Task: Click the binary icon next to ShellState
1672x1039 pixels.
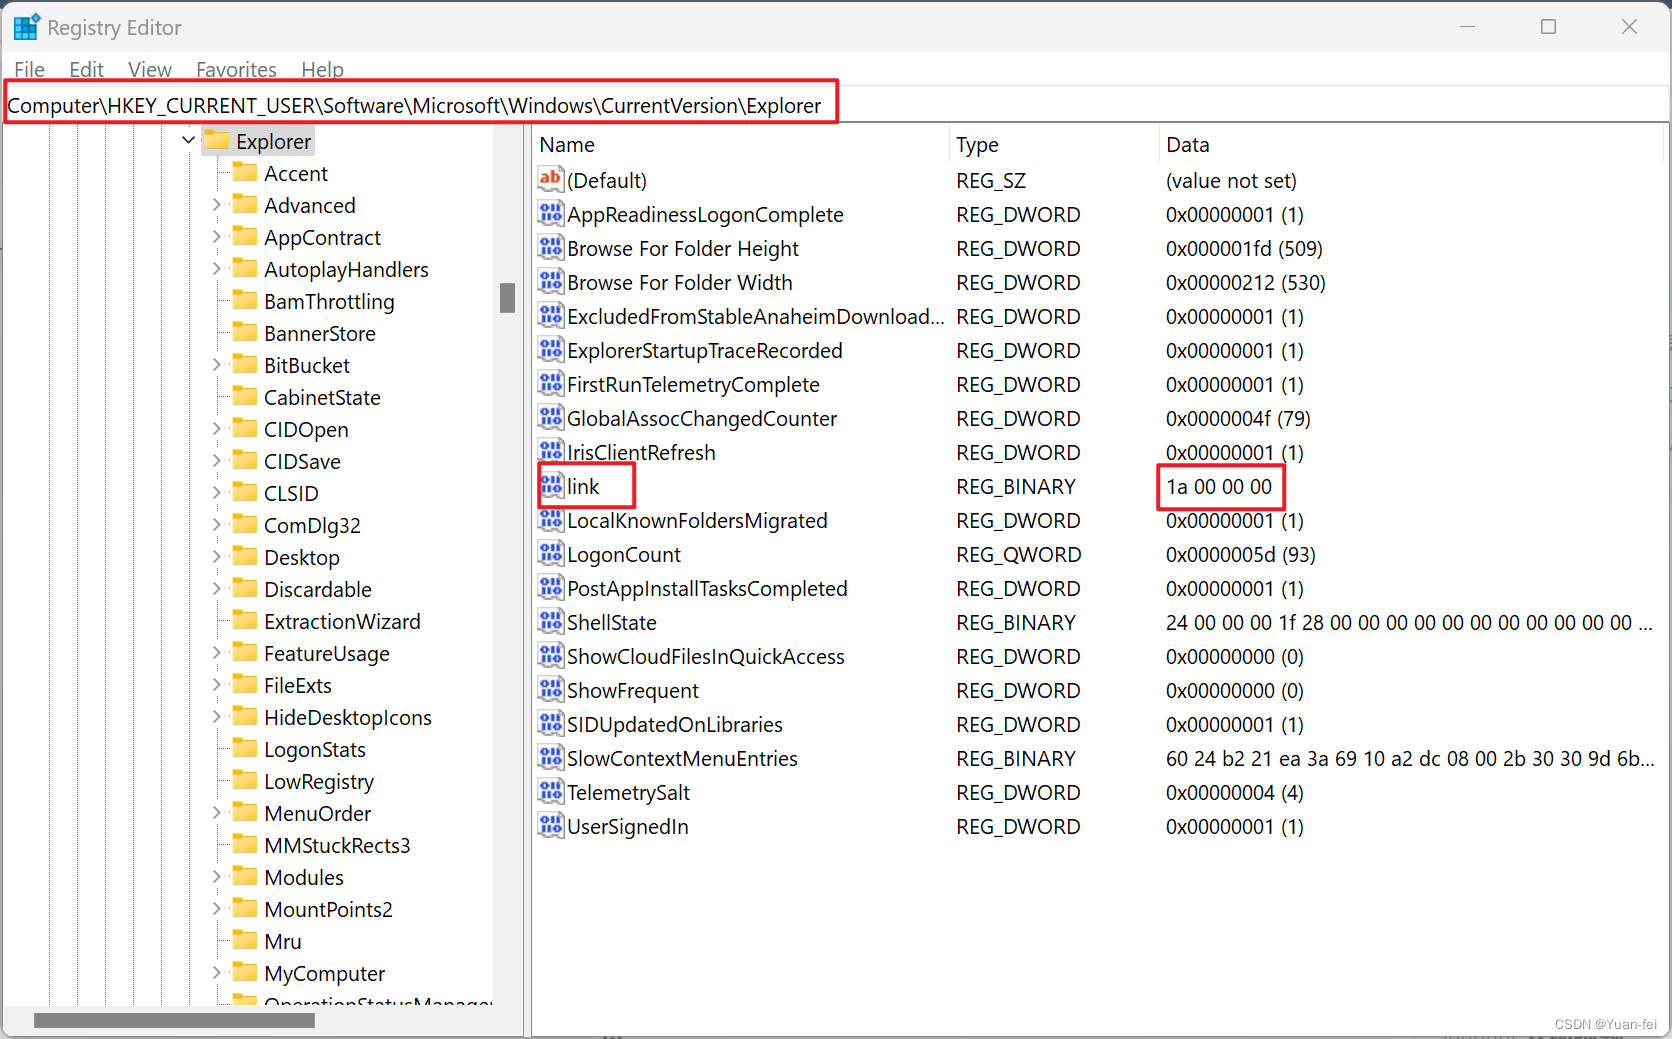Action: [551, 621]
